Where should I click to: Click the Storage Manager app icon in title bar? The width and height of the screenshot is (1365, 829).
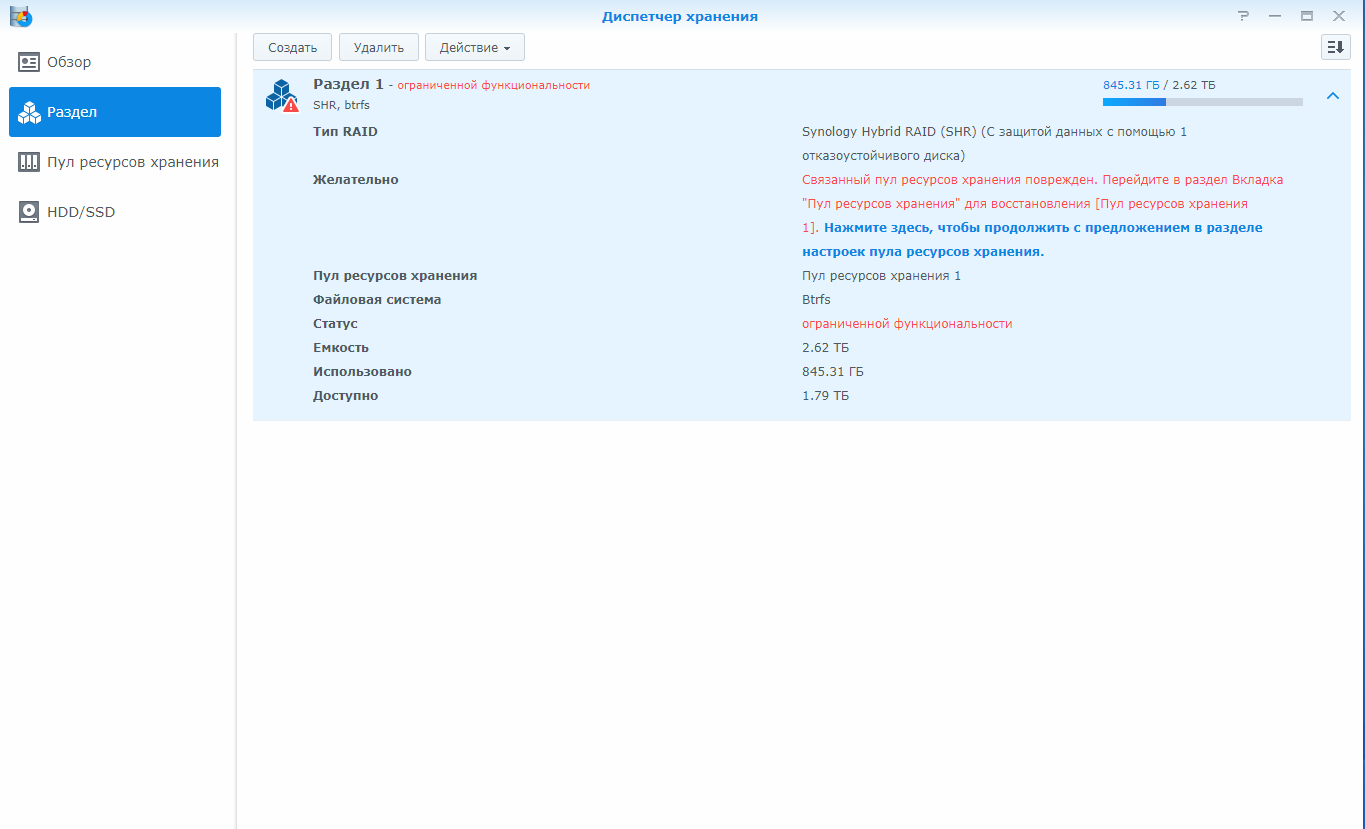(21, 16)
